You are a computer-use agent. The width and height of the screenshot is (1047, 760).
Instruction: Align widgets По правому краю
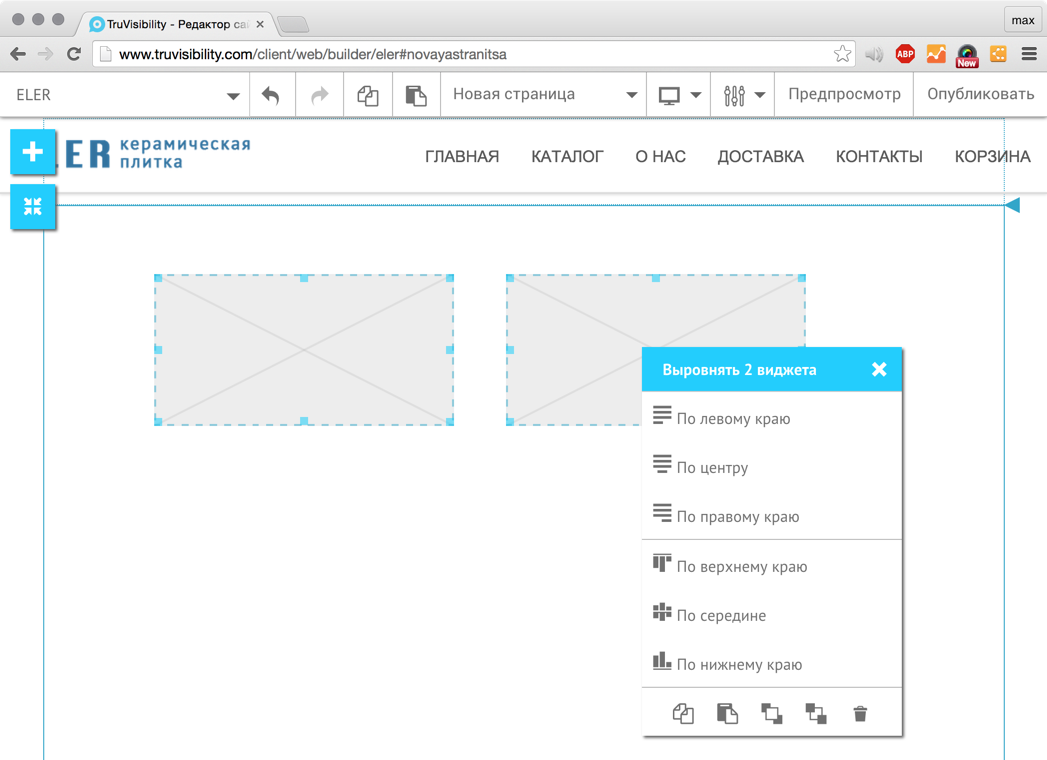772,516
